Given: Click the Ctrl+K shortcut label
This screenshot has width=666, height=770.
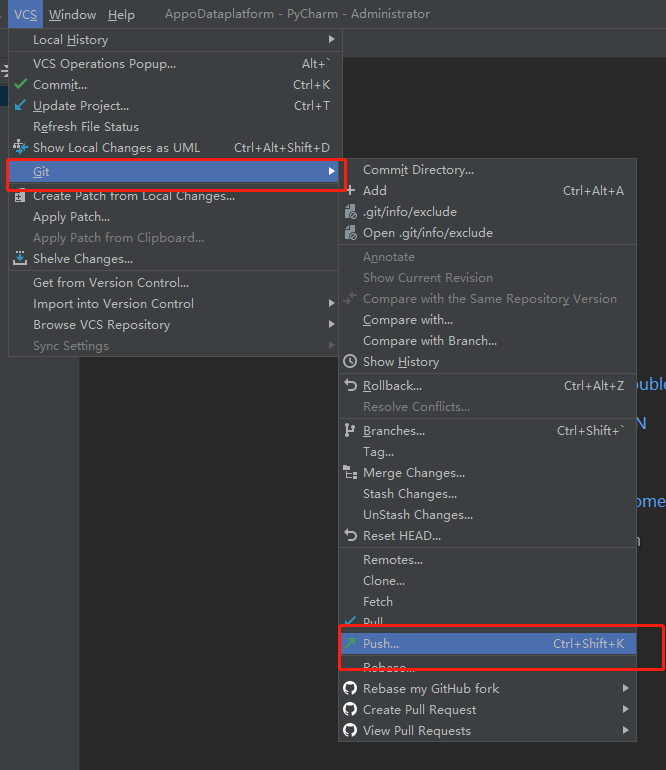Looking at the screenshot, I should click(311, 85).
